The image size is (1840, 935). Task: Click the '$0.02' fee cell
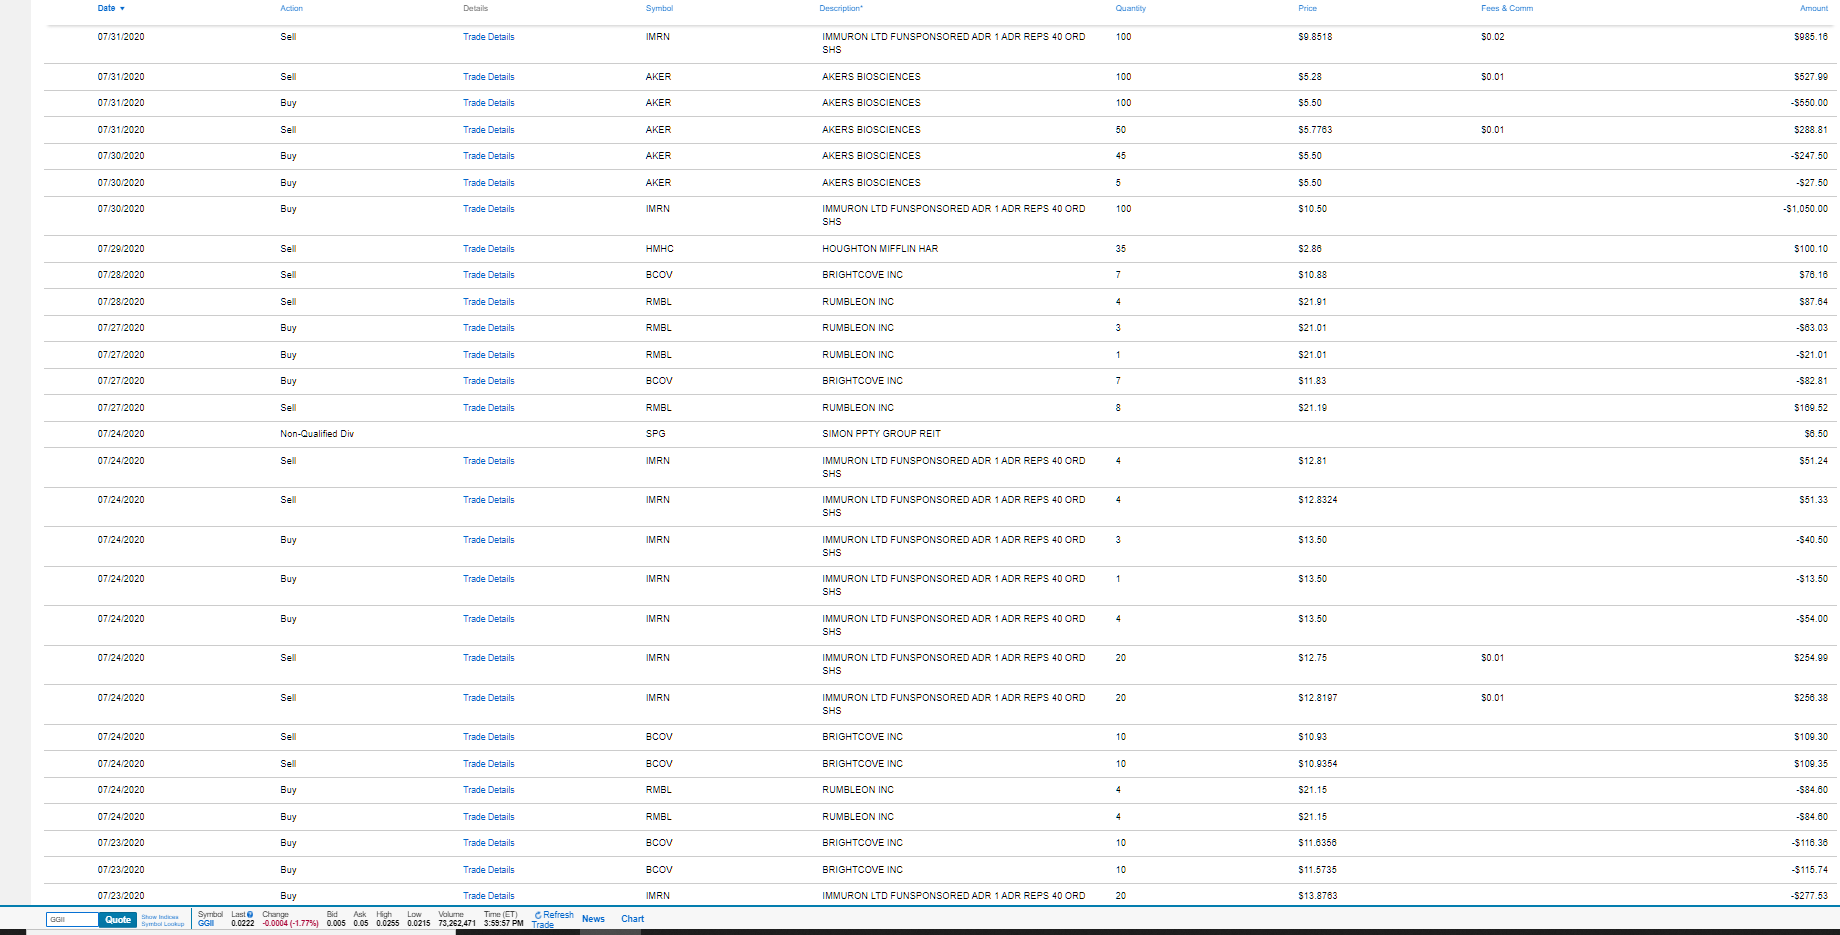click(x=1492, y=37)
